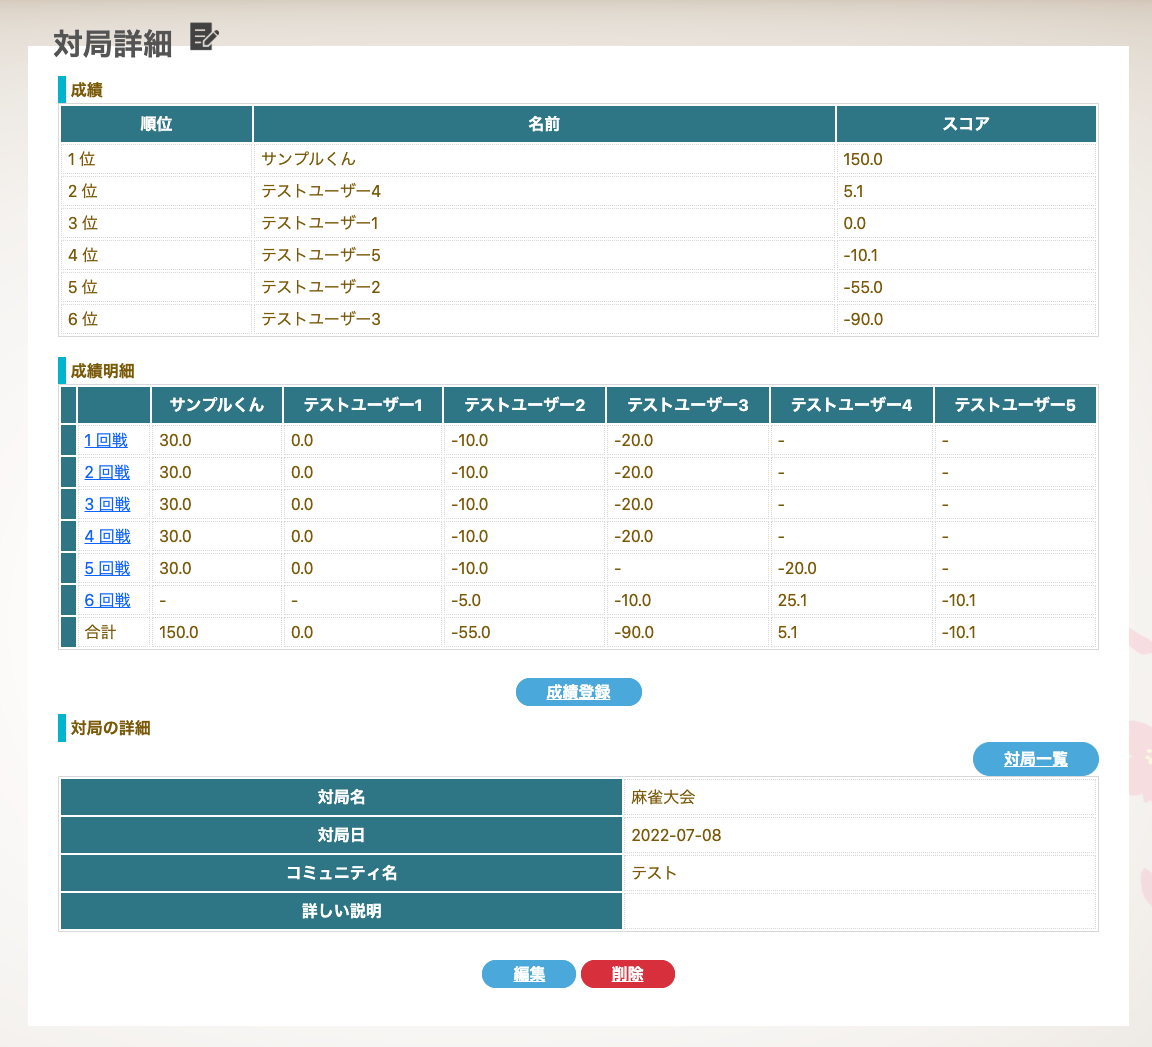This screenshot has height=1047, width=1152.
Task: Click the コミュニティ名 label cell
Action: coord(341,874)
